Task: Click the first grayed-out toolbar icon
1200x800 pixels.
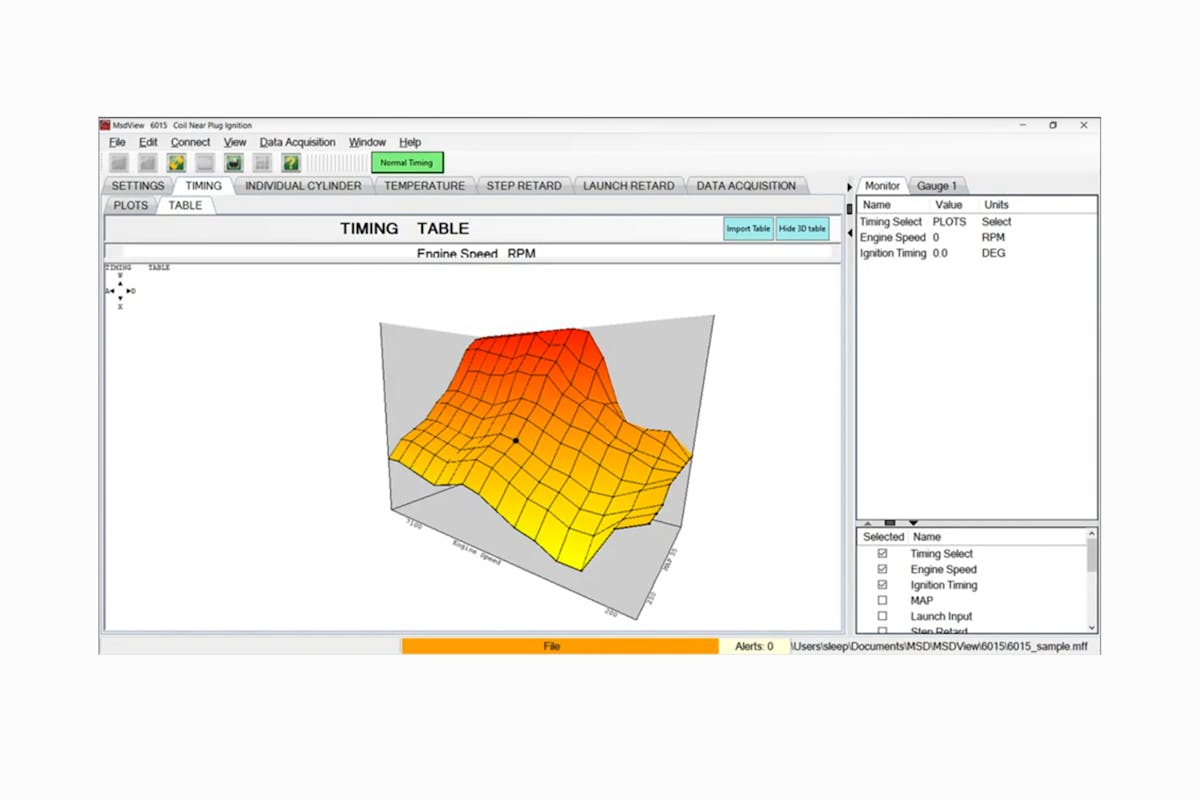Action: pyautogui.click(x=119, y=162)
